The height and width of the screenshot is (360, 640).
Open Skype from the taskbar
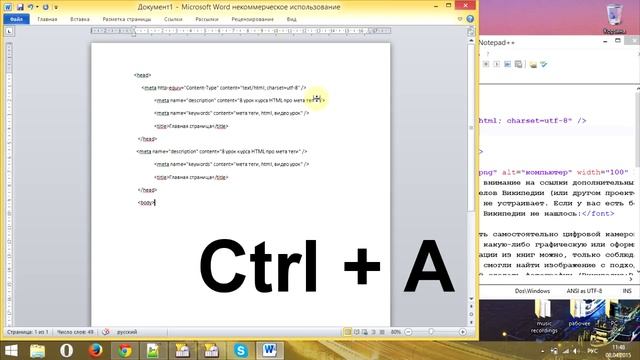[x=241, y=351]
